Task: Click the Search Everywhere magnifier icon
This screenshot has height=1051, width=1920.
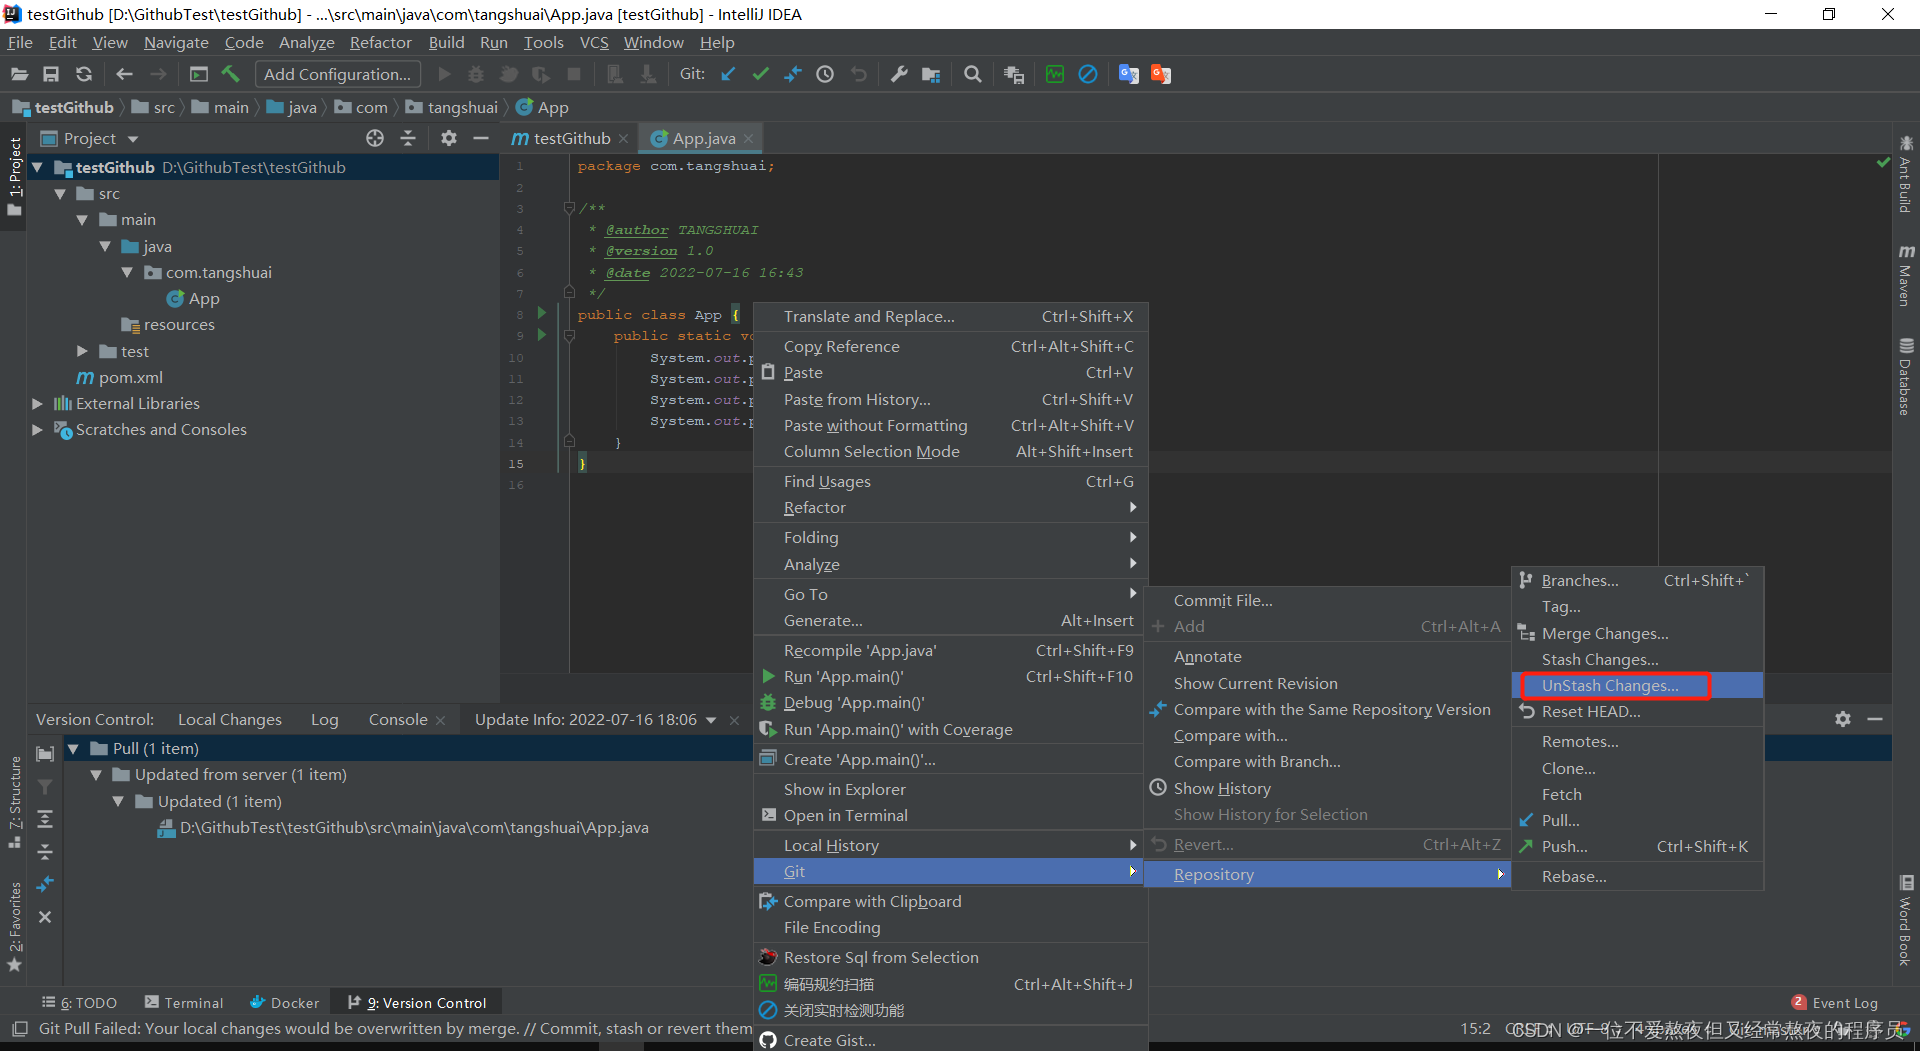Action: pos(972,74)
